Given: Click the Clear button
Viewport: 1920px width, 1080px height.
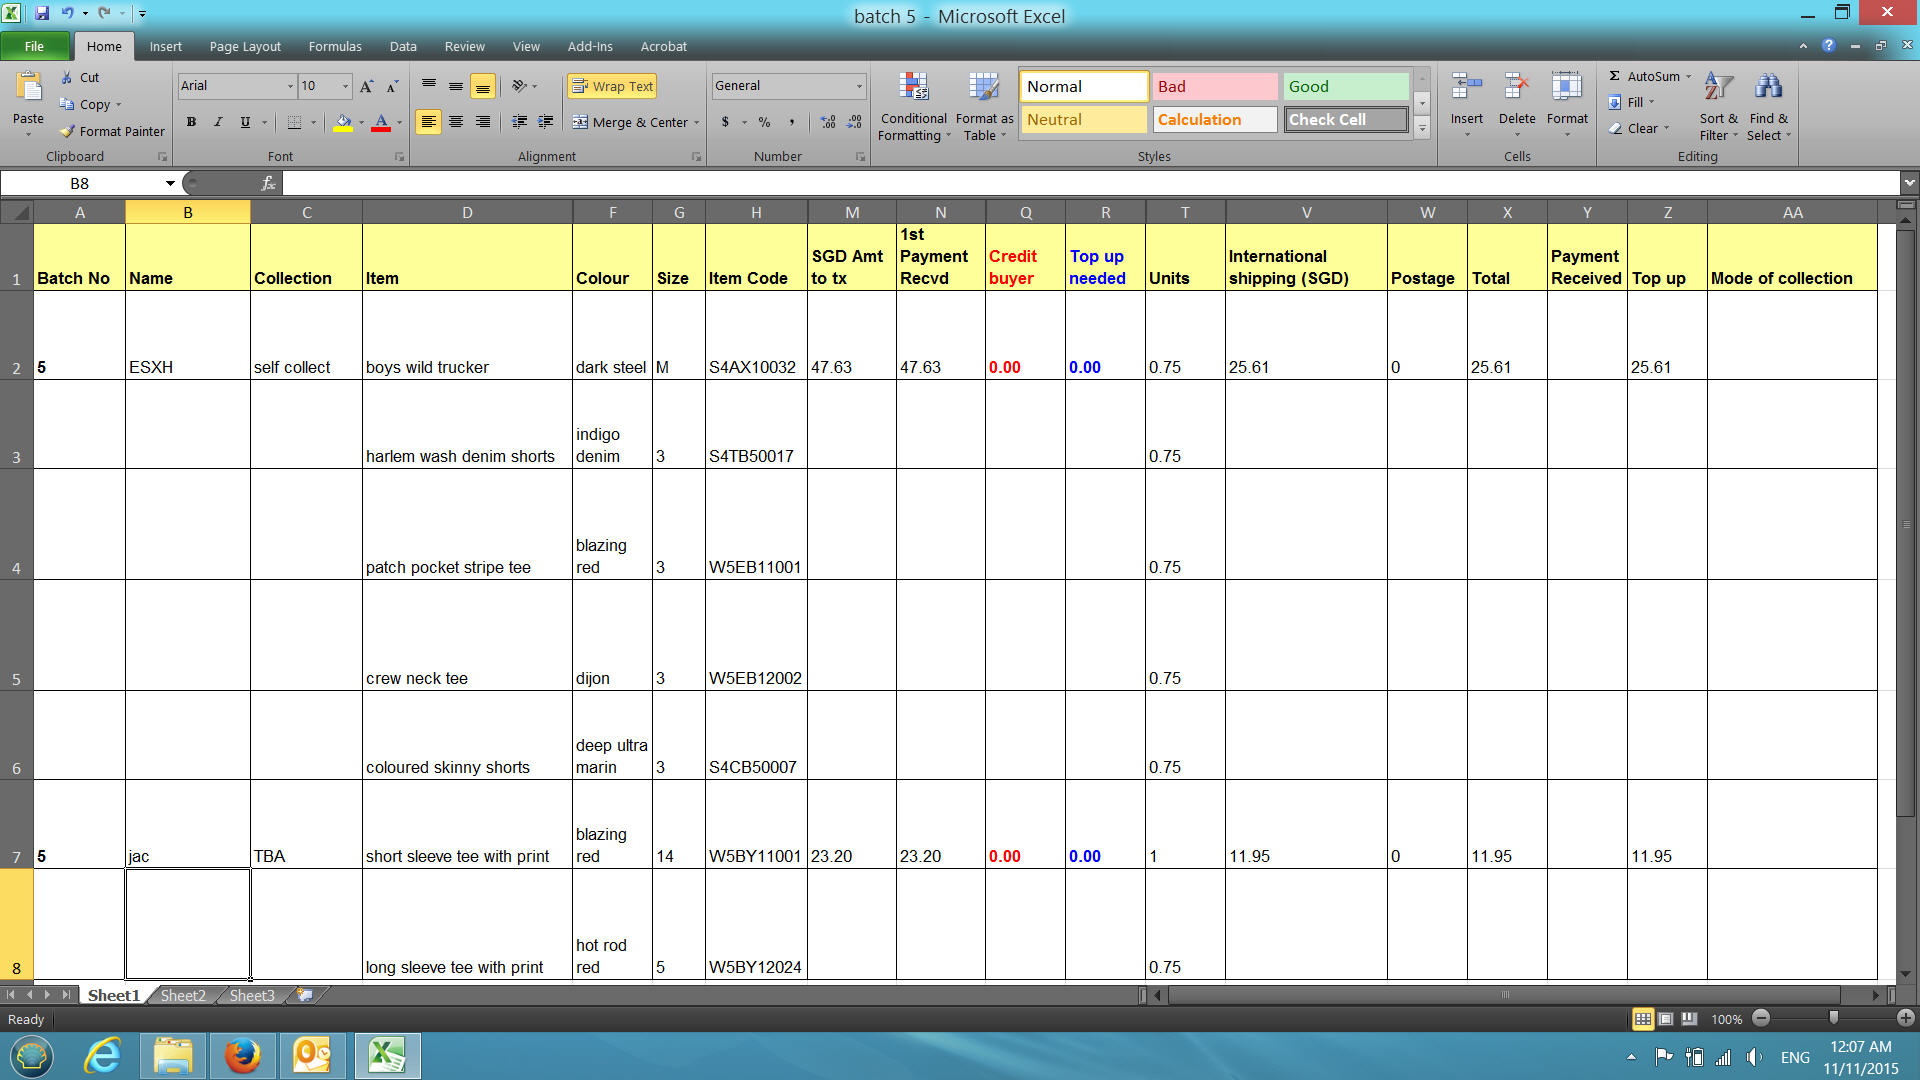Looking at the screenshot, I should 1638,128.
